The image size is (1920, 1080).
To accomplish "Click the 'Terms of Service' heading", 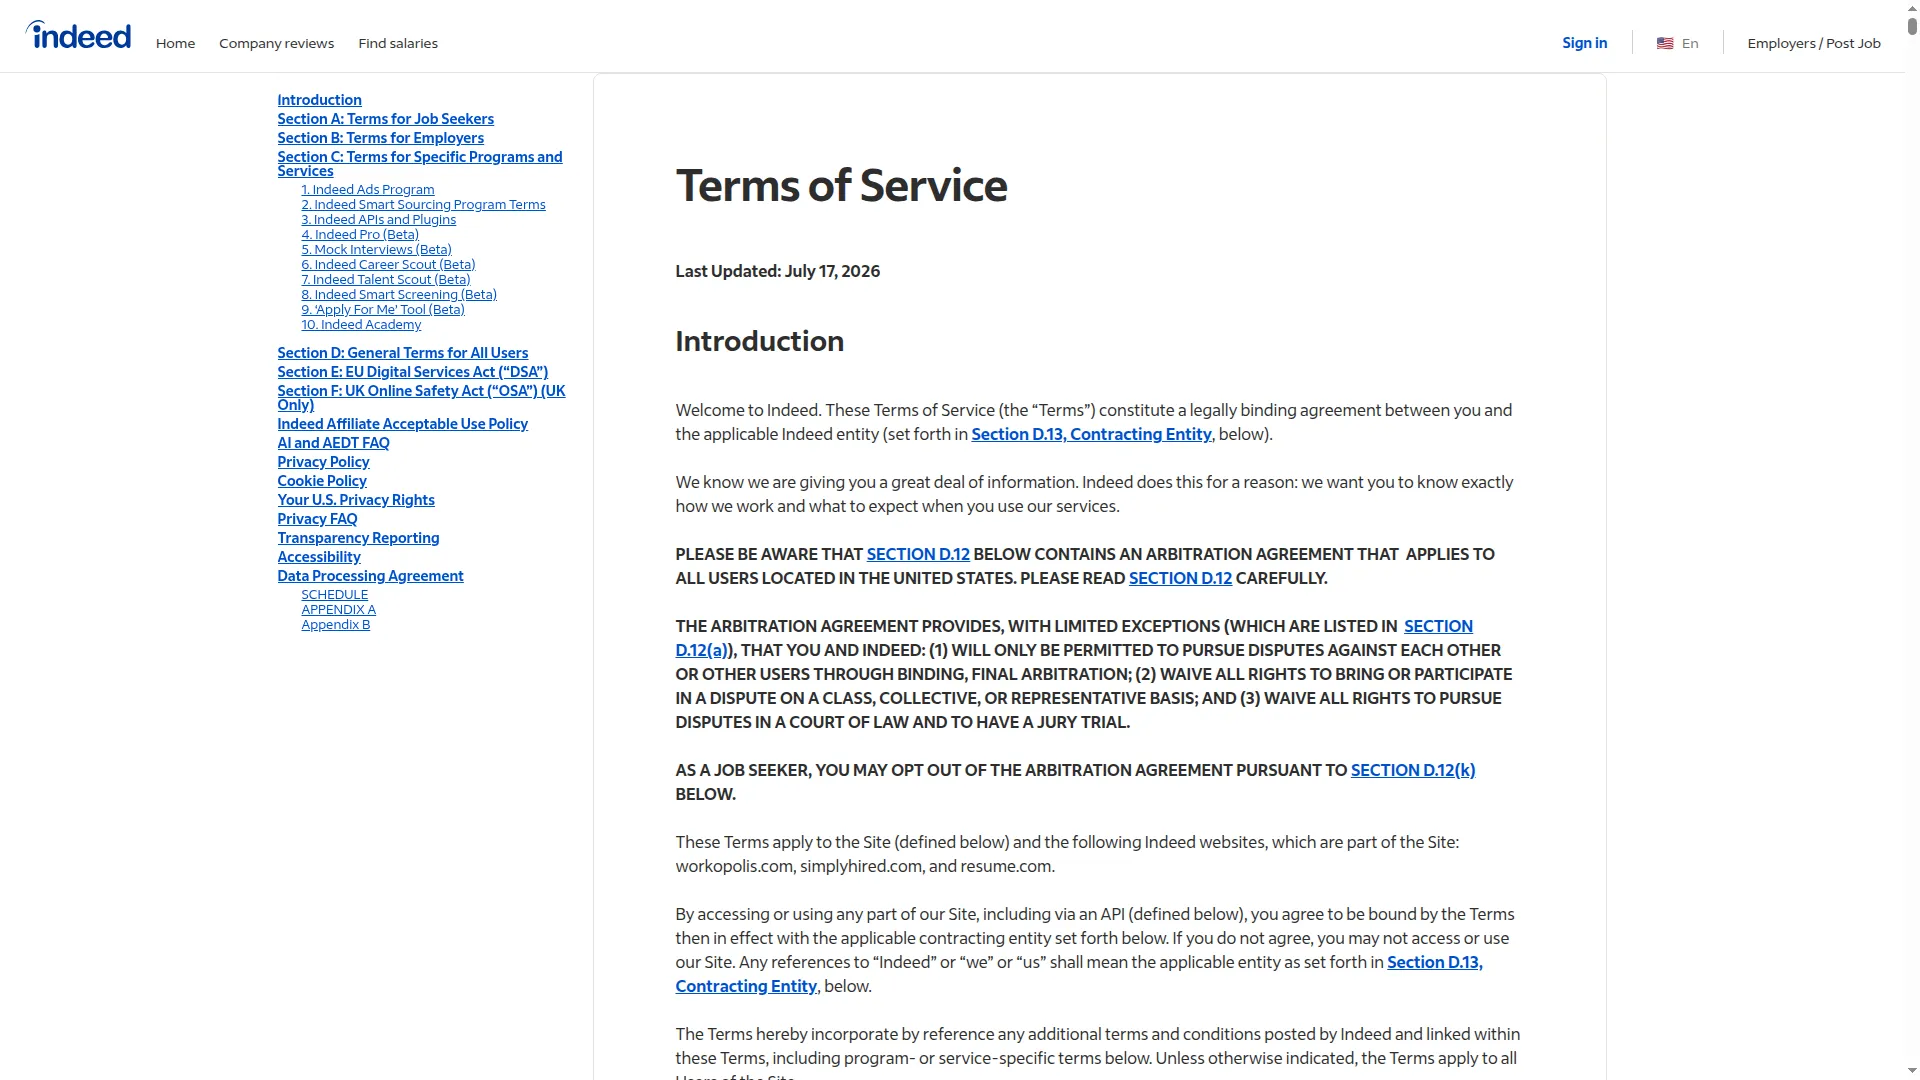I will coord(841,186).
